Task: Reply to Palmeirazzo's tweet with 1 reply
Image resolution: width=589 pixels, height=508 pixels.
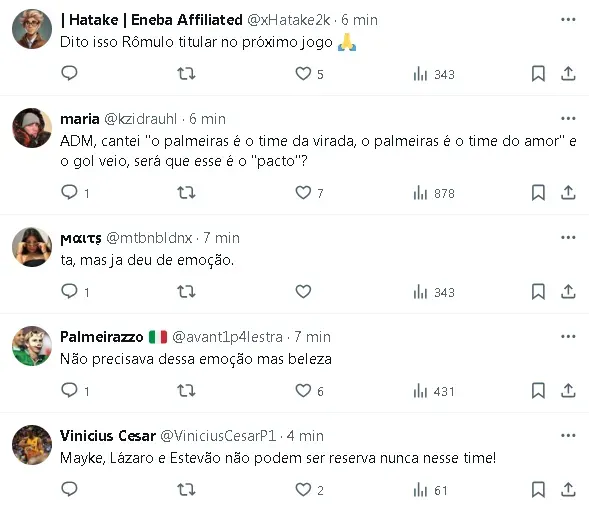Action: pyautogui.click(x=75, y=391)
